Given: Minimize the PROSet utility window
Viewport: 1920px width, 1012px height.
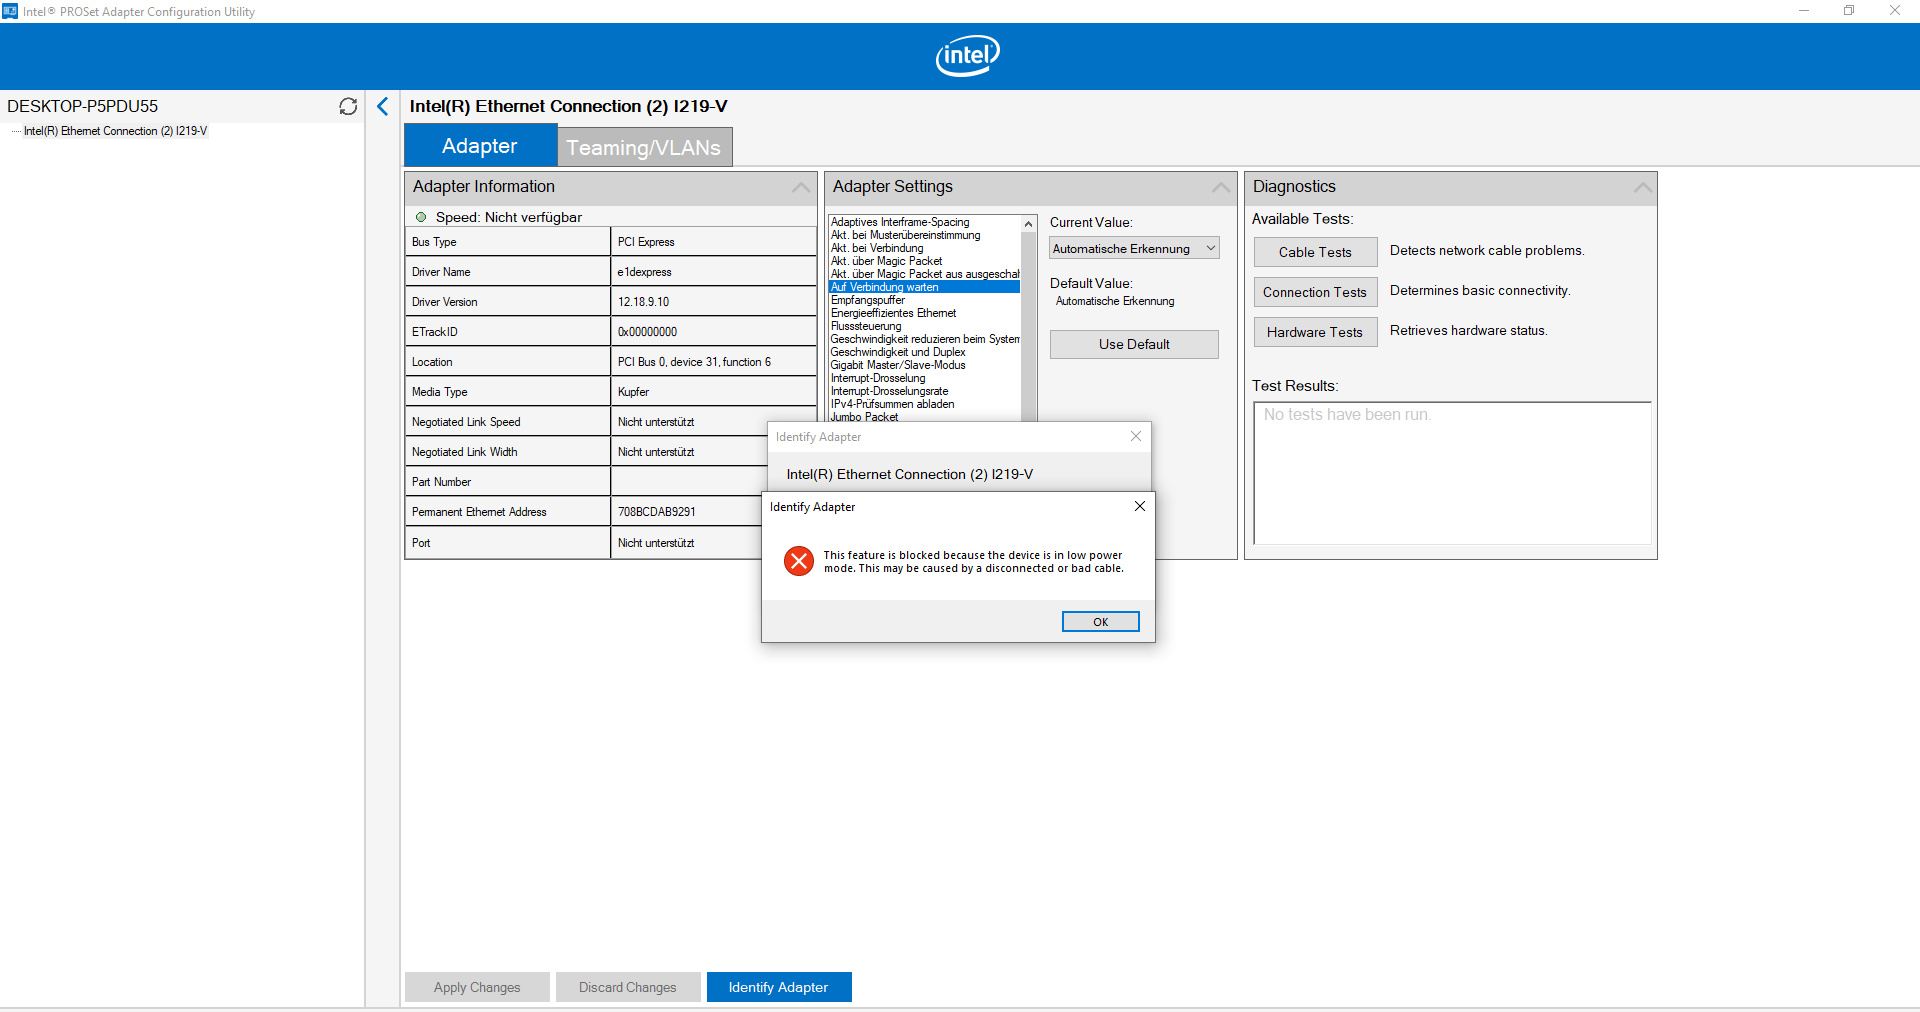Looking at the screenshot, I should tap(1804, 11).
